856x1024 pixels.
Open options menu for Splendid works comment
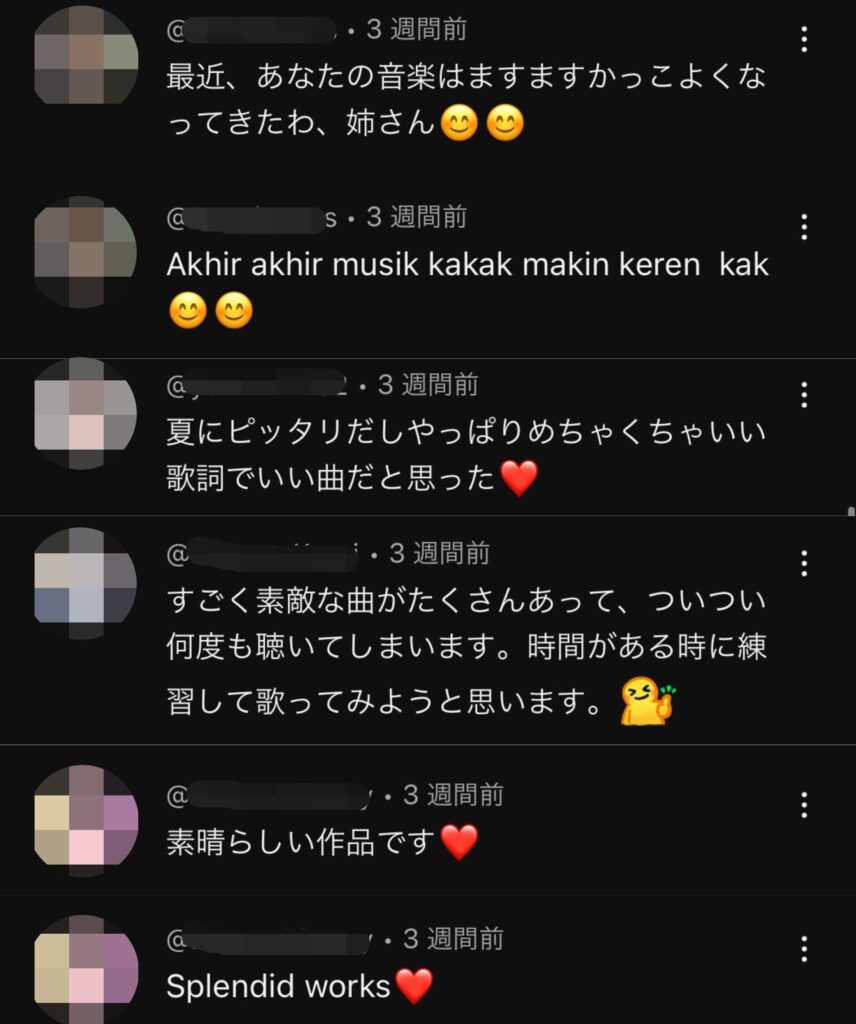click(x=804, y=948)
